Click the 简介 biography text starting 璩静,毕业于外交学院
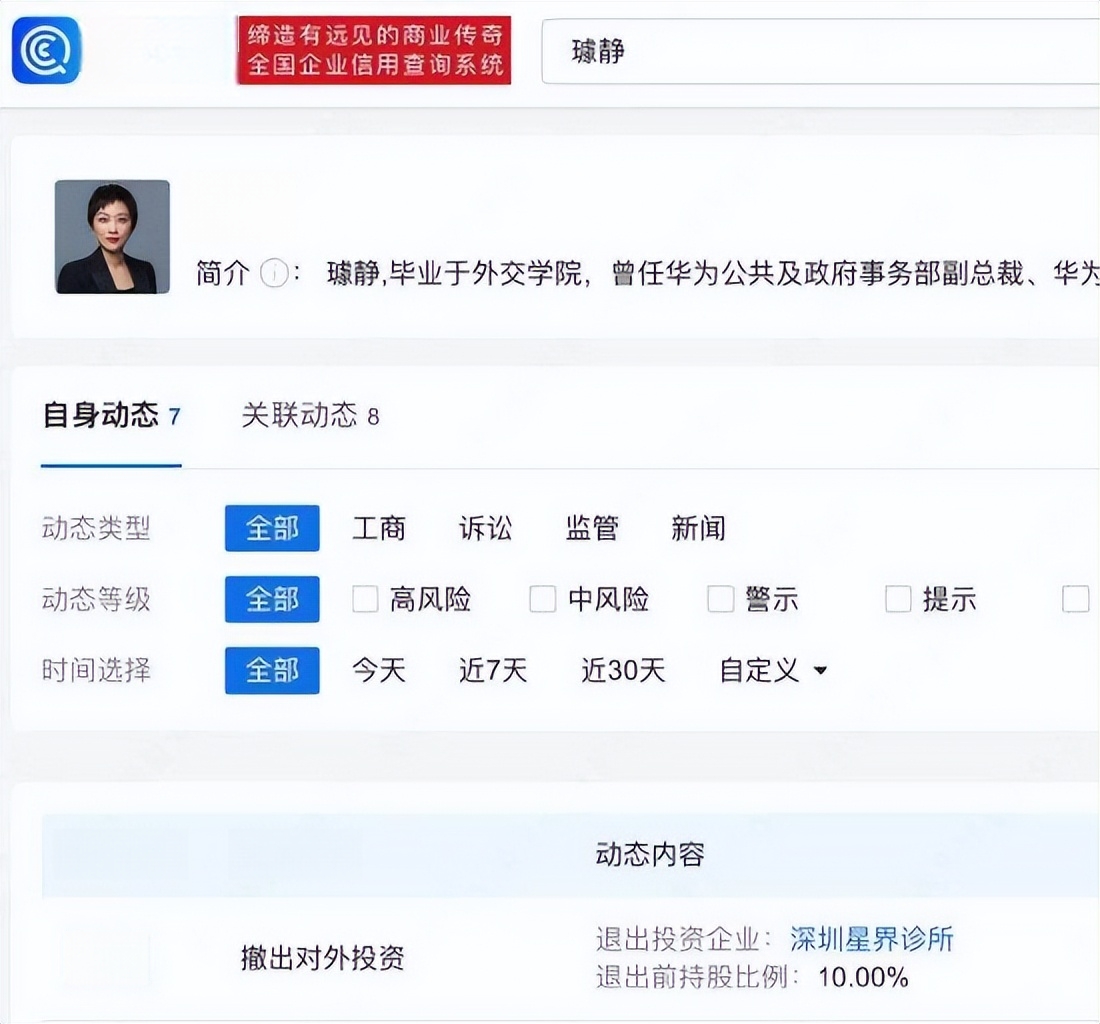This screenshot has width=1100, height=1024. 713,274
